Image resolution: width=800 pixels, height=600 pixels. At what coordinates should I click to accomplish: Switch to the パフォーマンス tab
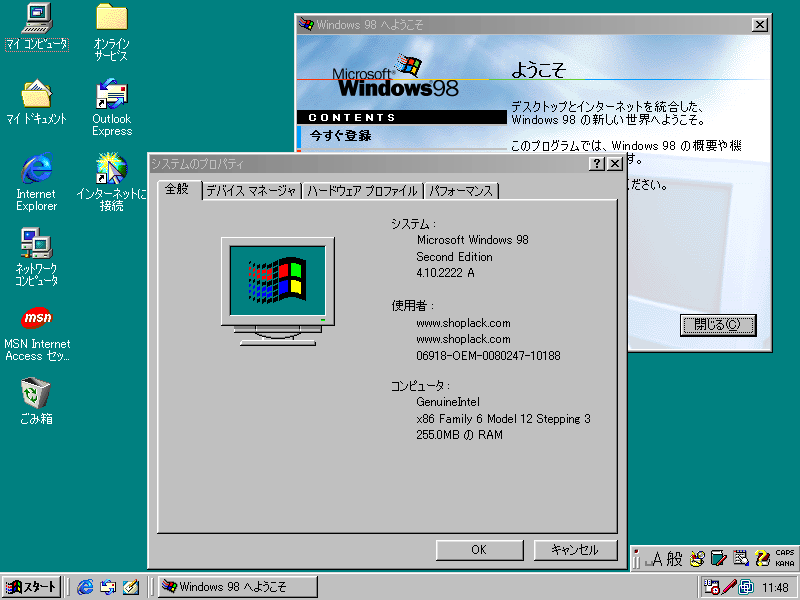click(461, 191)
